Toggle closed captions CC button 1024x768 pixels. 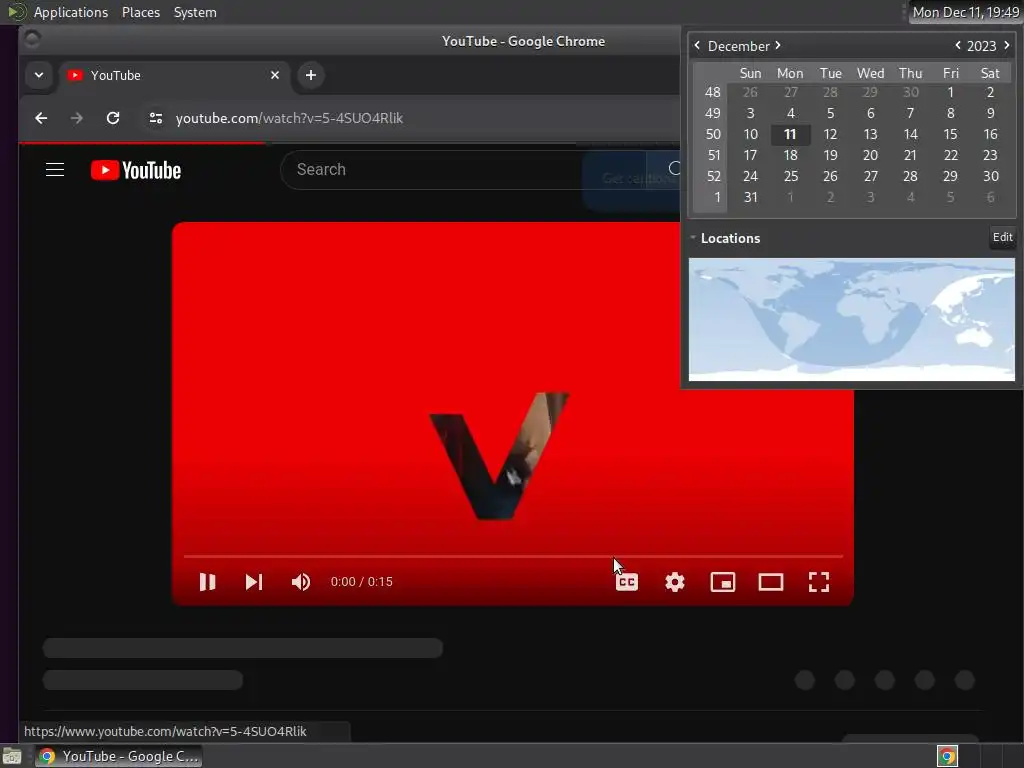point(627,582)
